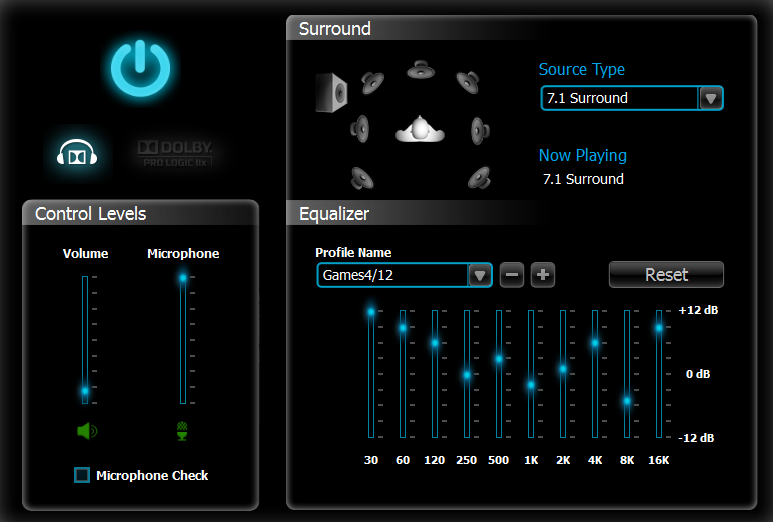The width and height of the screenshot is (773, 522).
Task: Click the Equalizer section header
Action: (x=334, y=214)
